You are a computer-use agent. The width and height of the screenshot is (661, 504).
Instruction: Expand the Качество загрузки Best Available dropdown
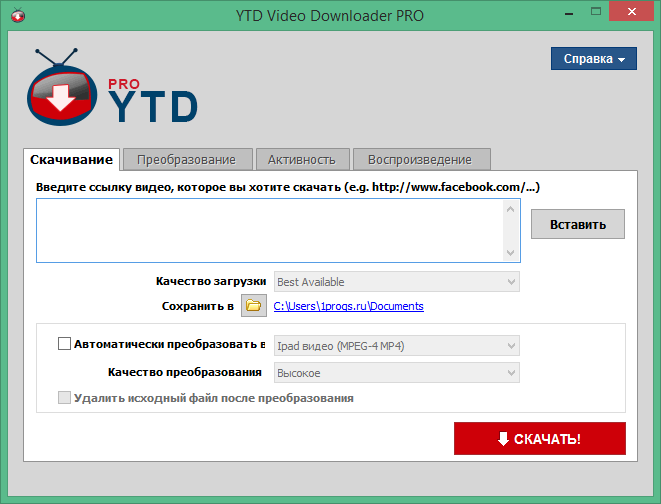pos(397,282)
